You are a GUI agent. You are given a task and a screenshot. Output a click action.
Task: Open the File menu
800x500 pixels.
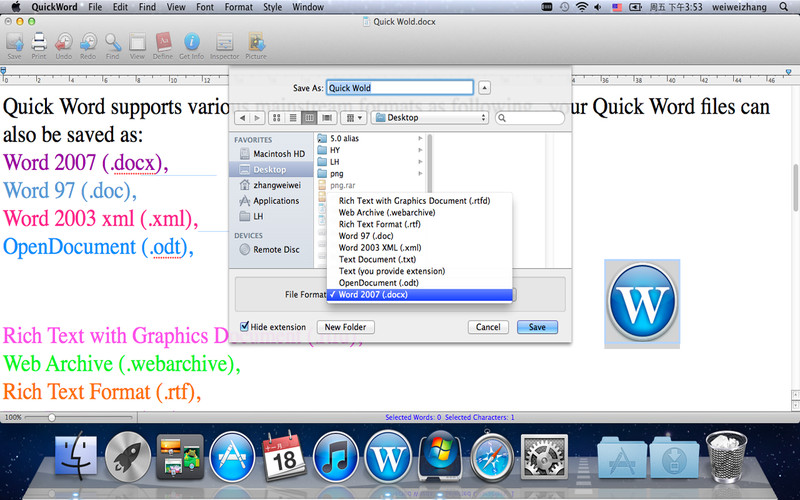95,7
